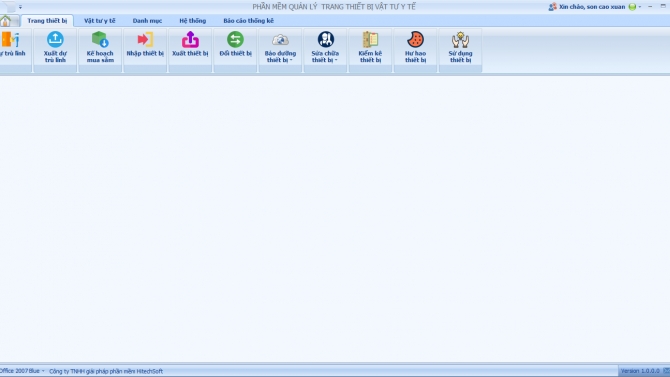Open Sửa chữa thiết bị repair icon
The height and width of the screenshot is (377, 670).
[325, 39]
